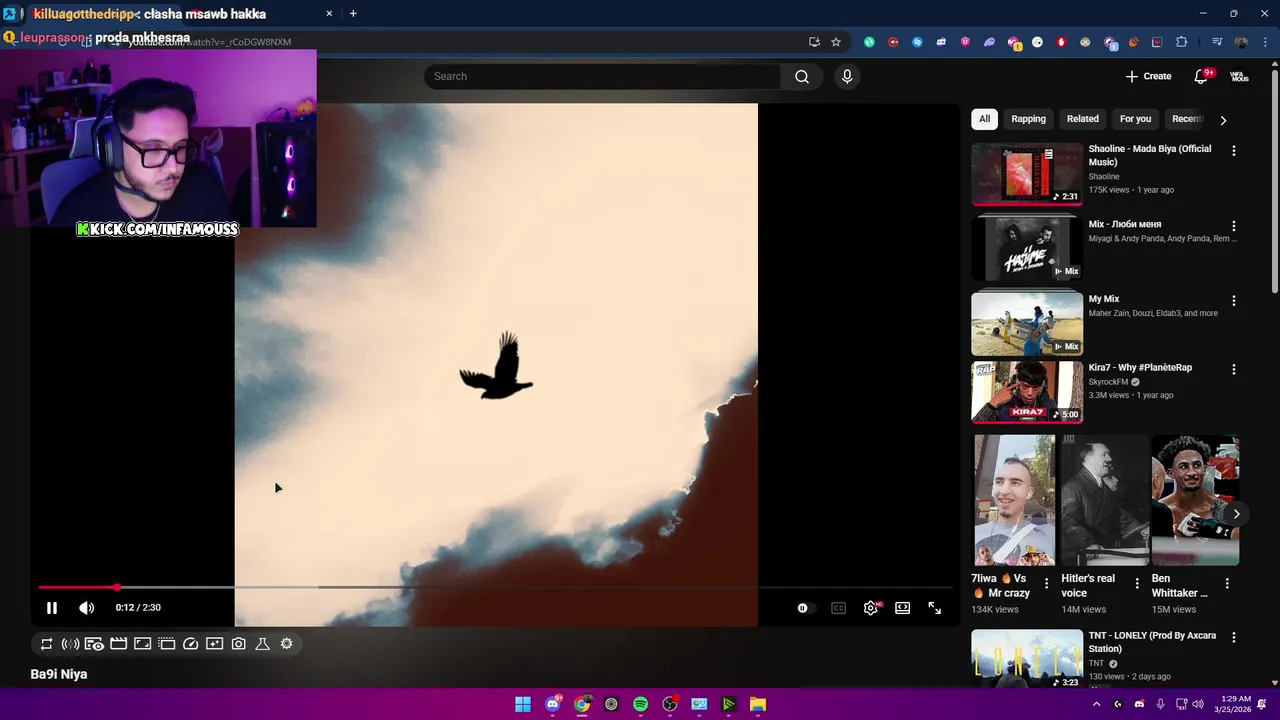1280x720 pixels.
Task: Show the next shorts with the shelf arrow
Action: 1236,514
